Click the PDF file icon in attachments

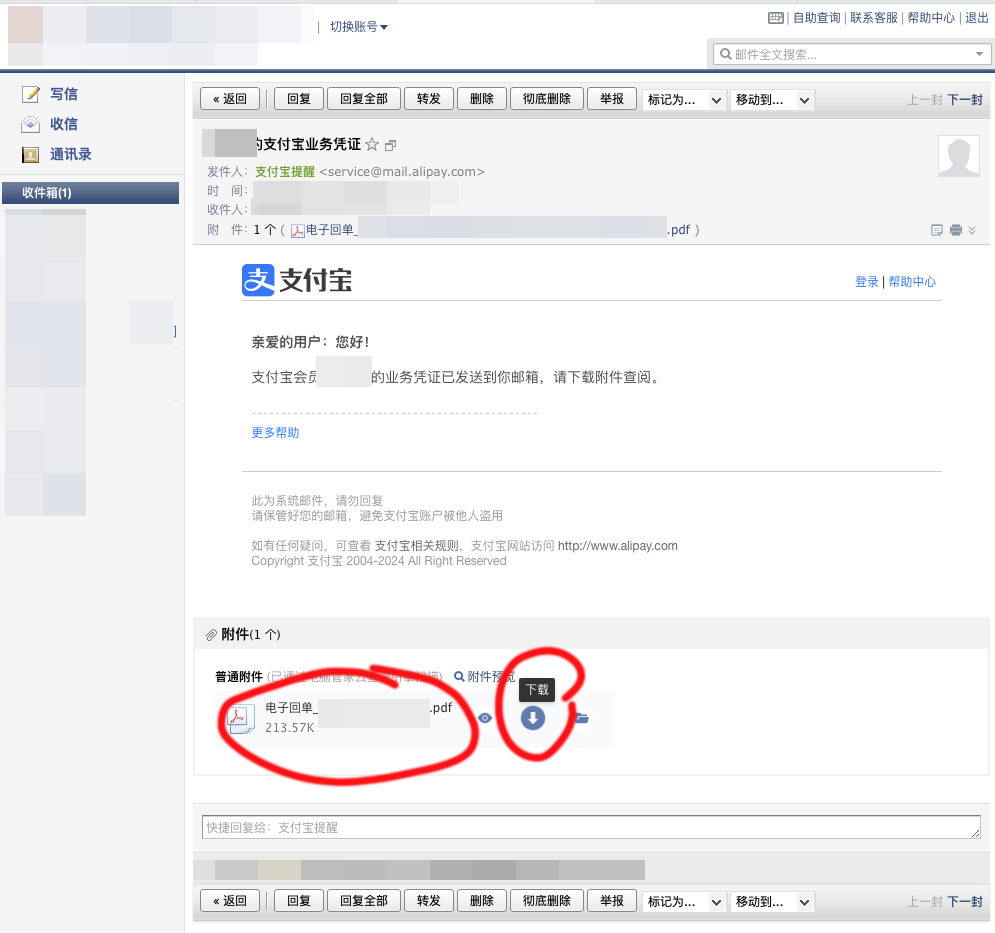pyautogui.click(x=241, y=718)
